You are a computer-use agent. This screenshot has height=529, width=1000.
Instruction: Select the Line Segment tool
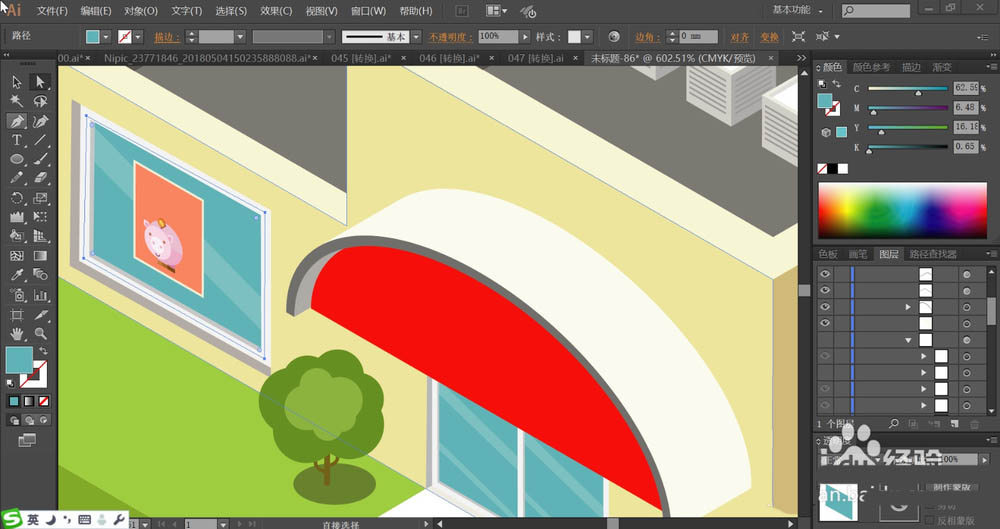40,140
